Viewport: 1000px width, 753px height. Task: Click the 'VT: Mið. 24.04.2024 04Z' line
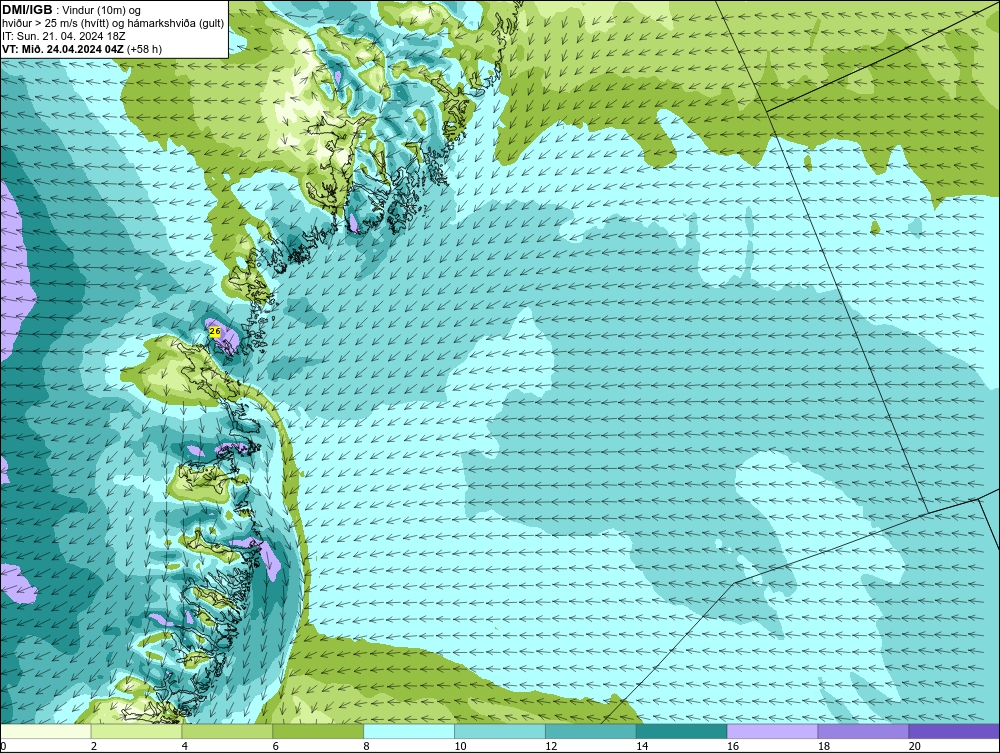pos(63,48)
